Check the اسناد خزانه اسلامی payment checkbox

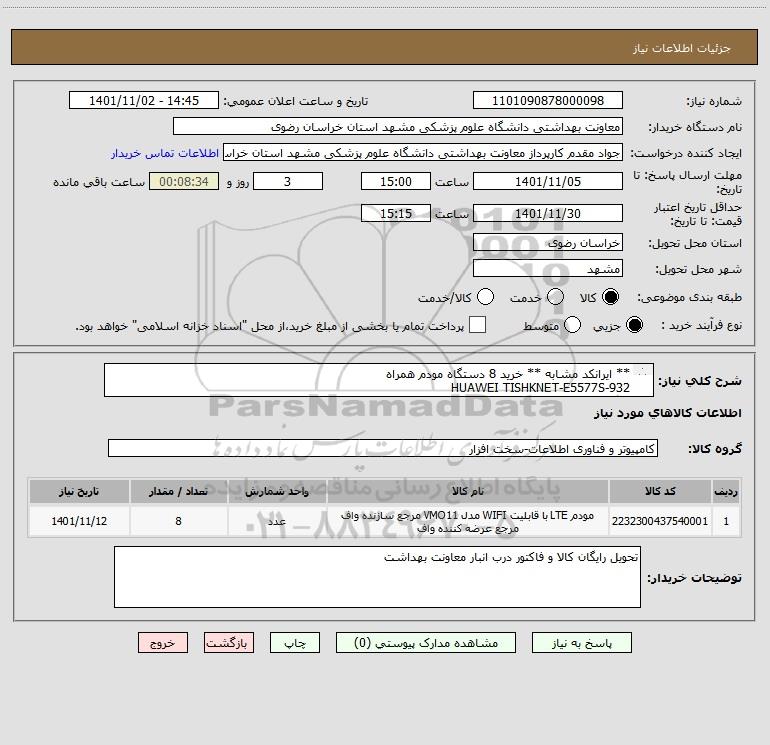click(x=477, y=325)
